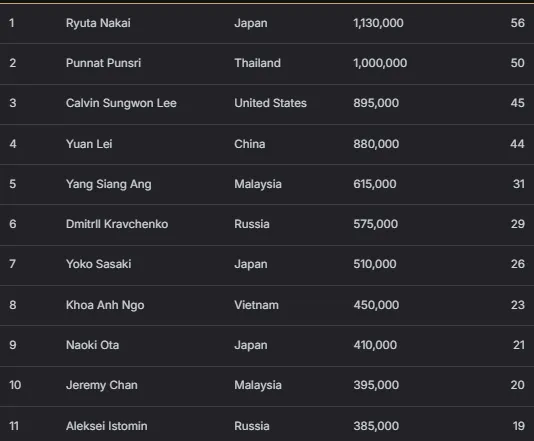Select Punnat Punsri in the second row
This screenshot has height=441, width=534.
[103, 63]
